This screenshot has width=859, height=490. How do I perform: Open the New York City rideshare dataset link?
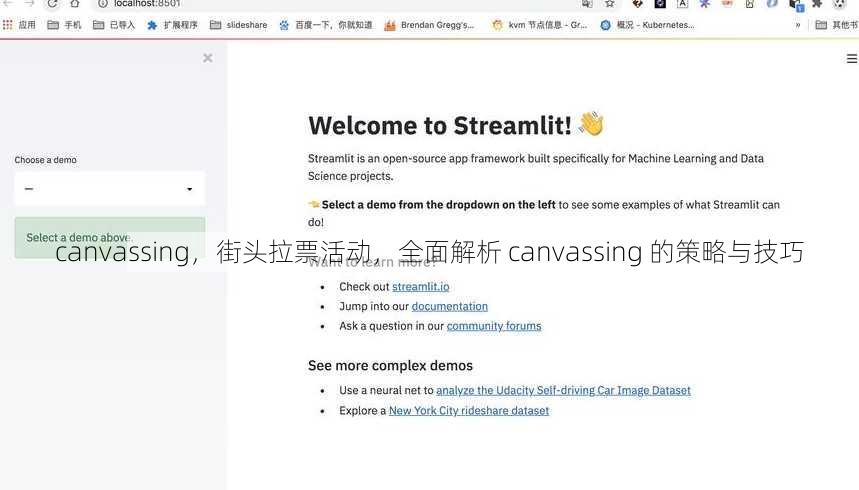coord(468,411)
